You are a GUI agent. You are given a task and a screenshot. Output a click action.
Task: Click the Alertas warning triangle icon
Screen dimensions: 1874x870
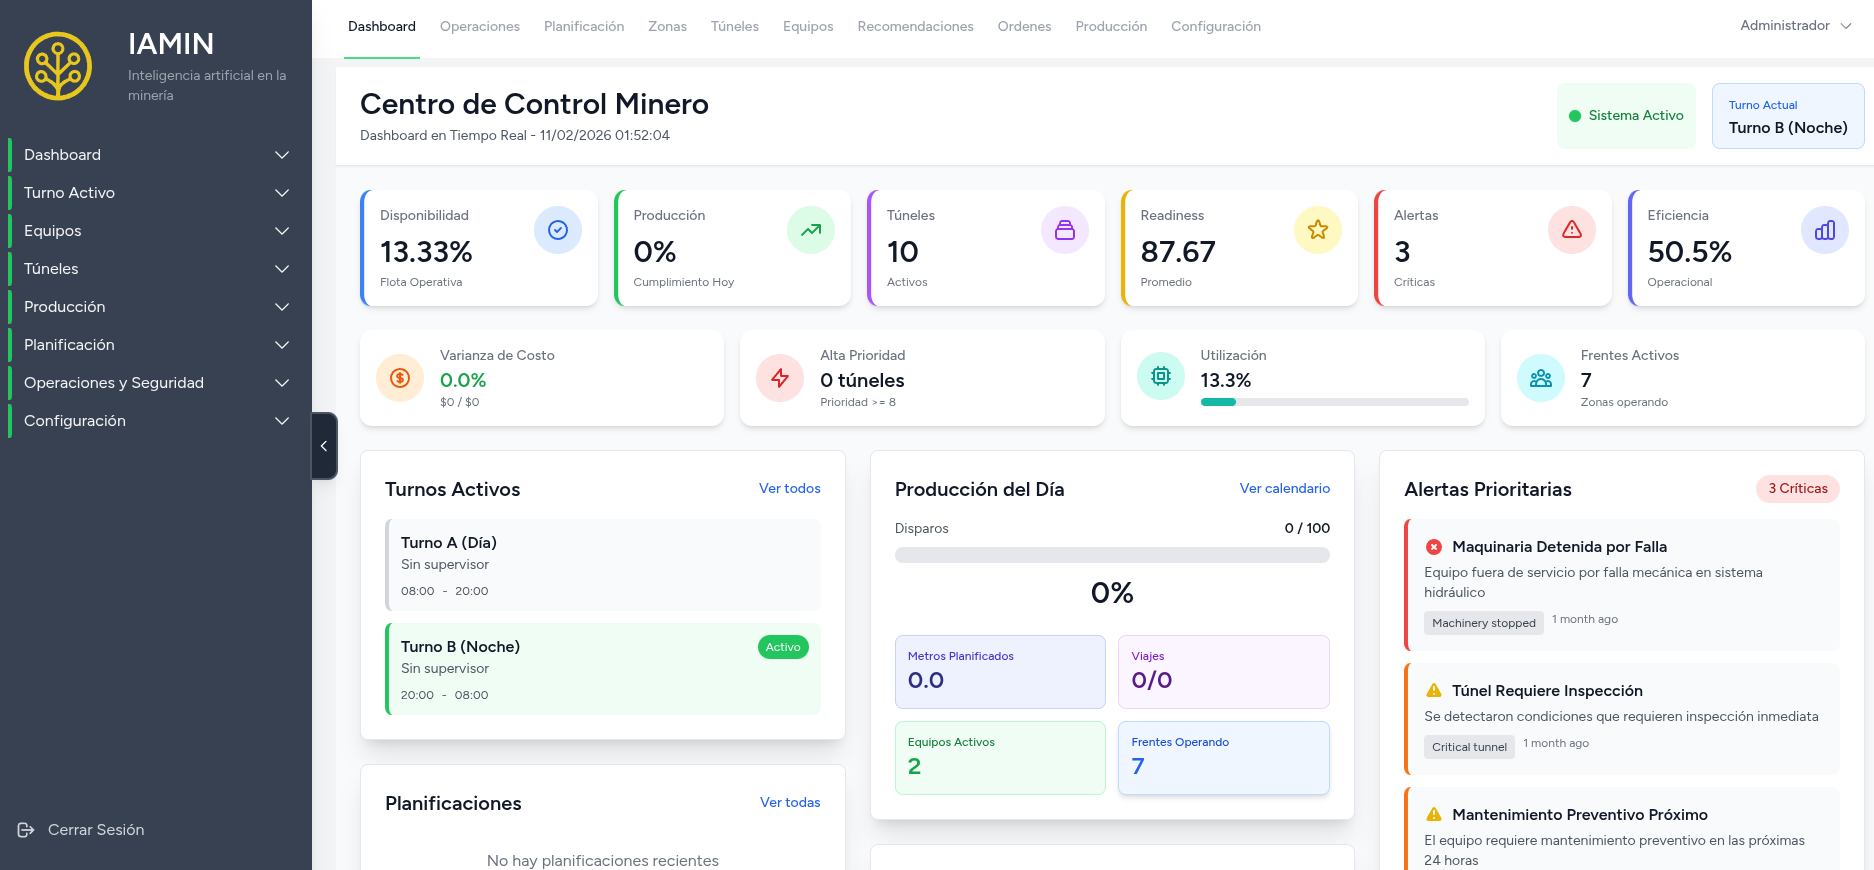click(x=1572, y=230)
